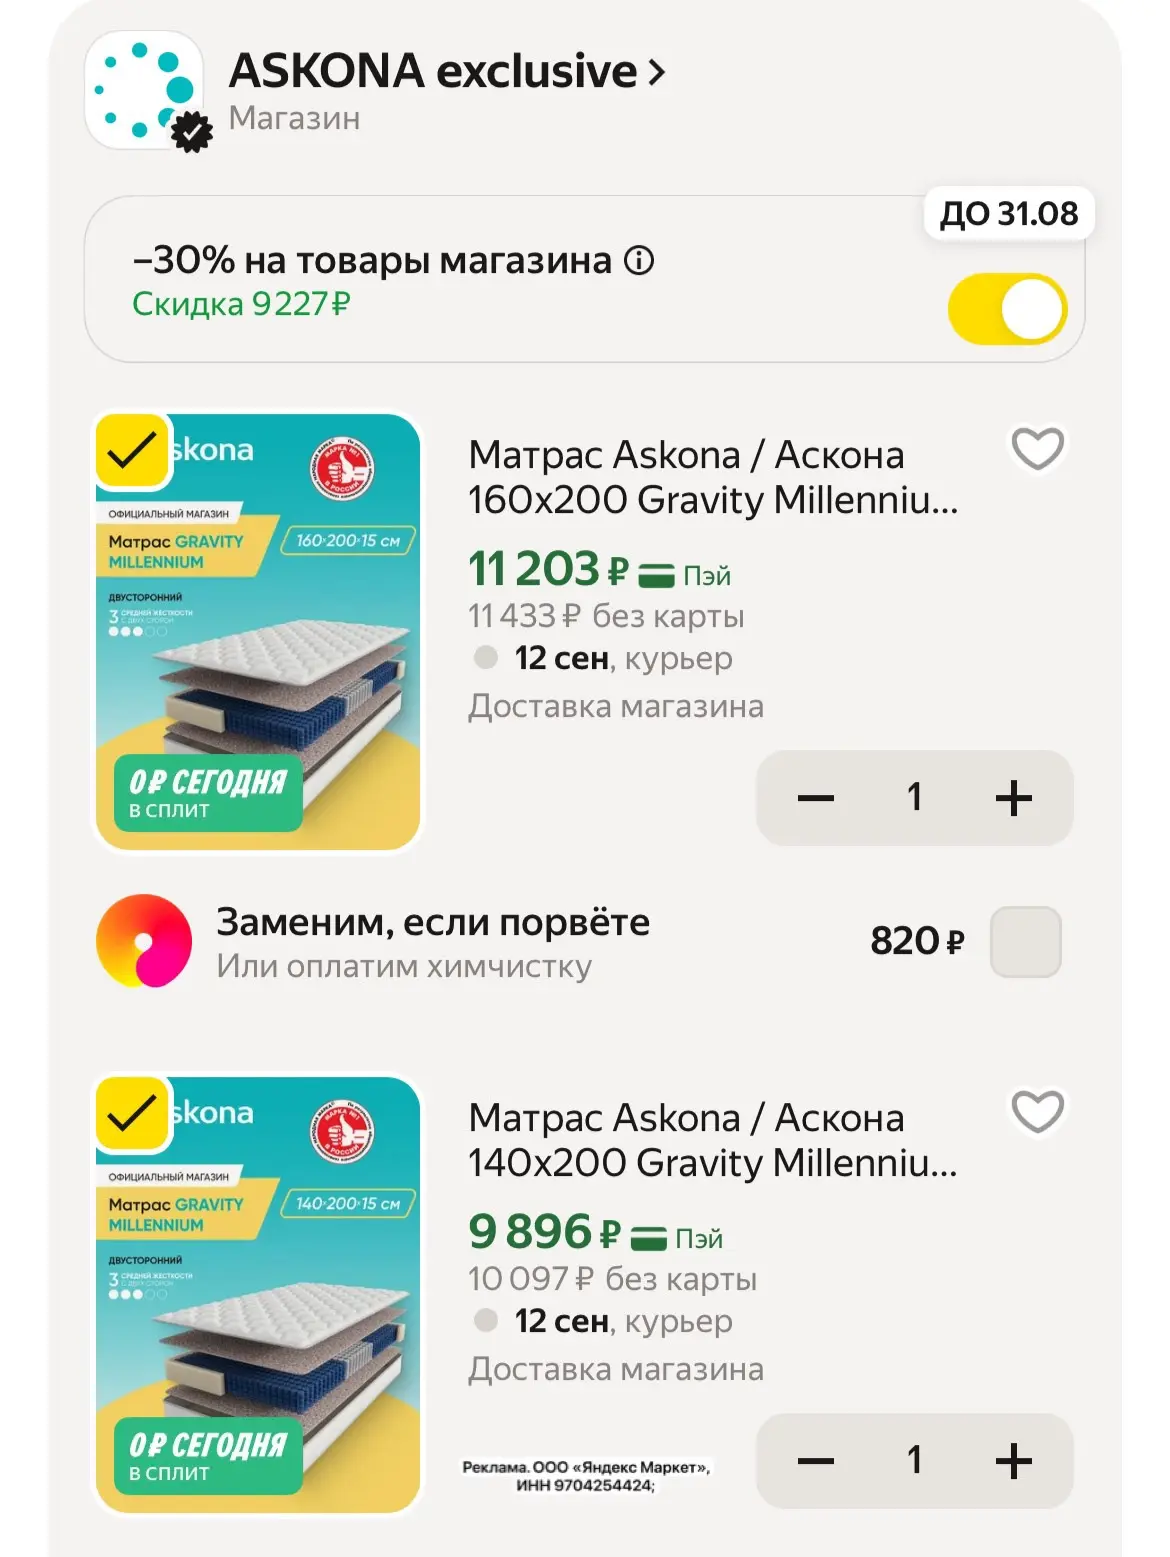Viewport: 1170px width, 1557px height.
Task: Add 140x200 mattress to favorites via the heart icon
Action: coord(1037,1112)
